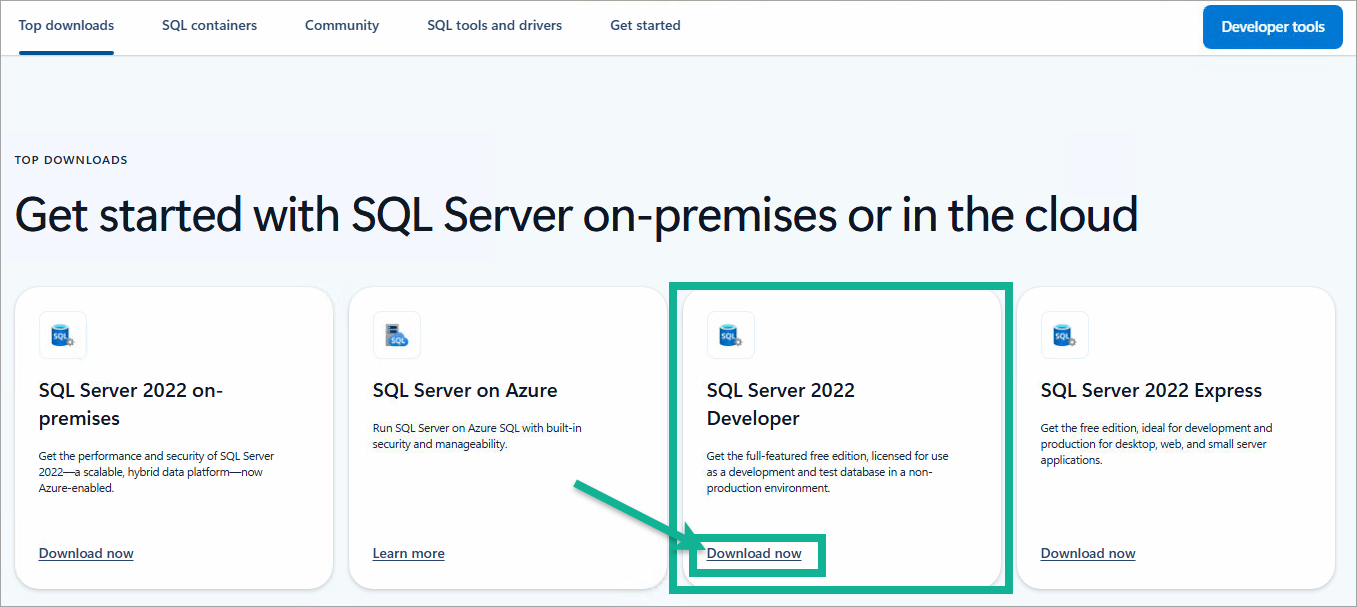1357x607 pixels.
Task: Click the Express small server applications description
Action: (x=1157, y=444)
